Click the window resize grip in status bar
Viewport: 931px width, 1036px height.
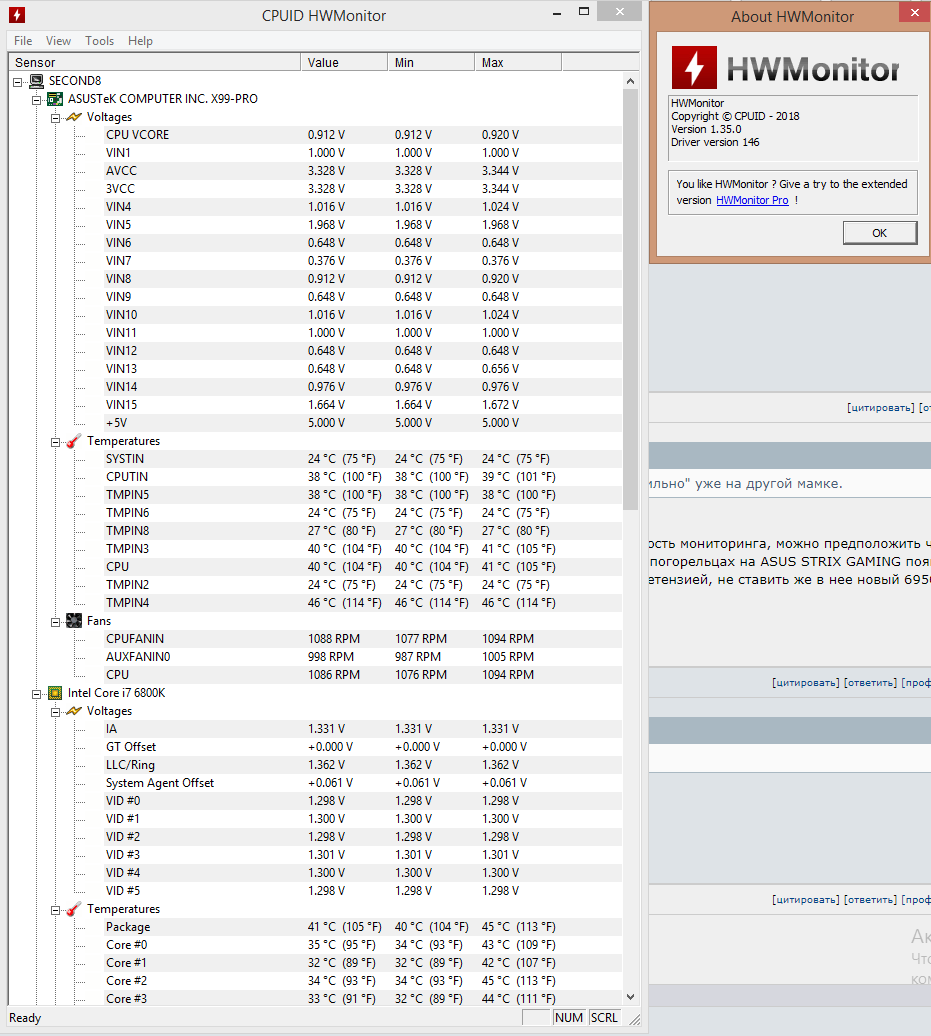pyautogui.click(x=634, y=1019)
